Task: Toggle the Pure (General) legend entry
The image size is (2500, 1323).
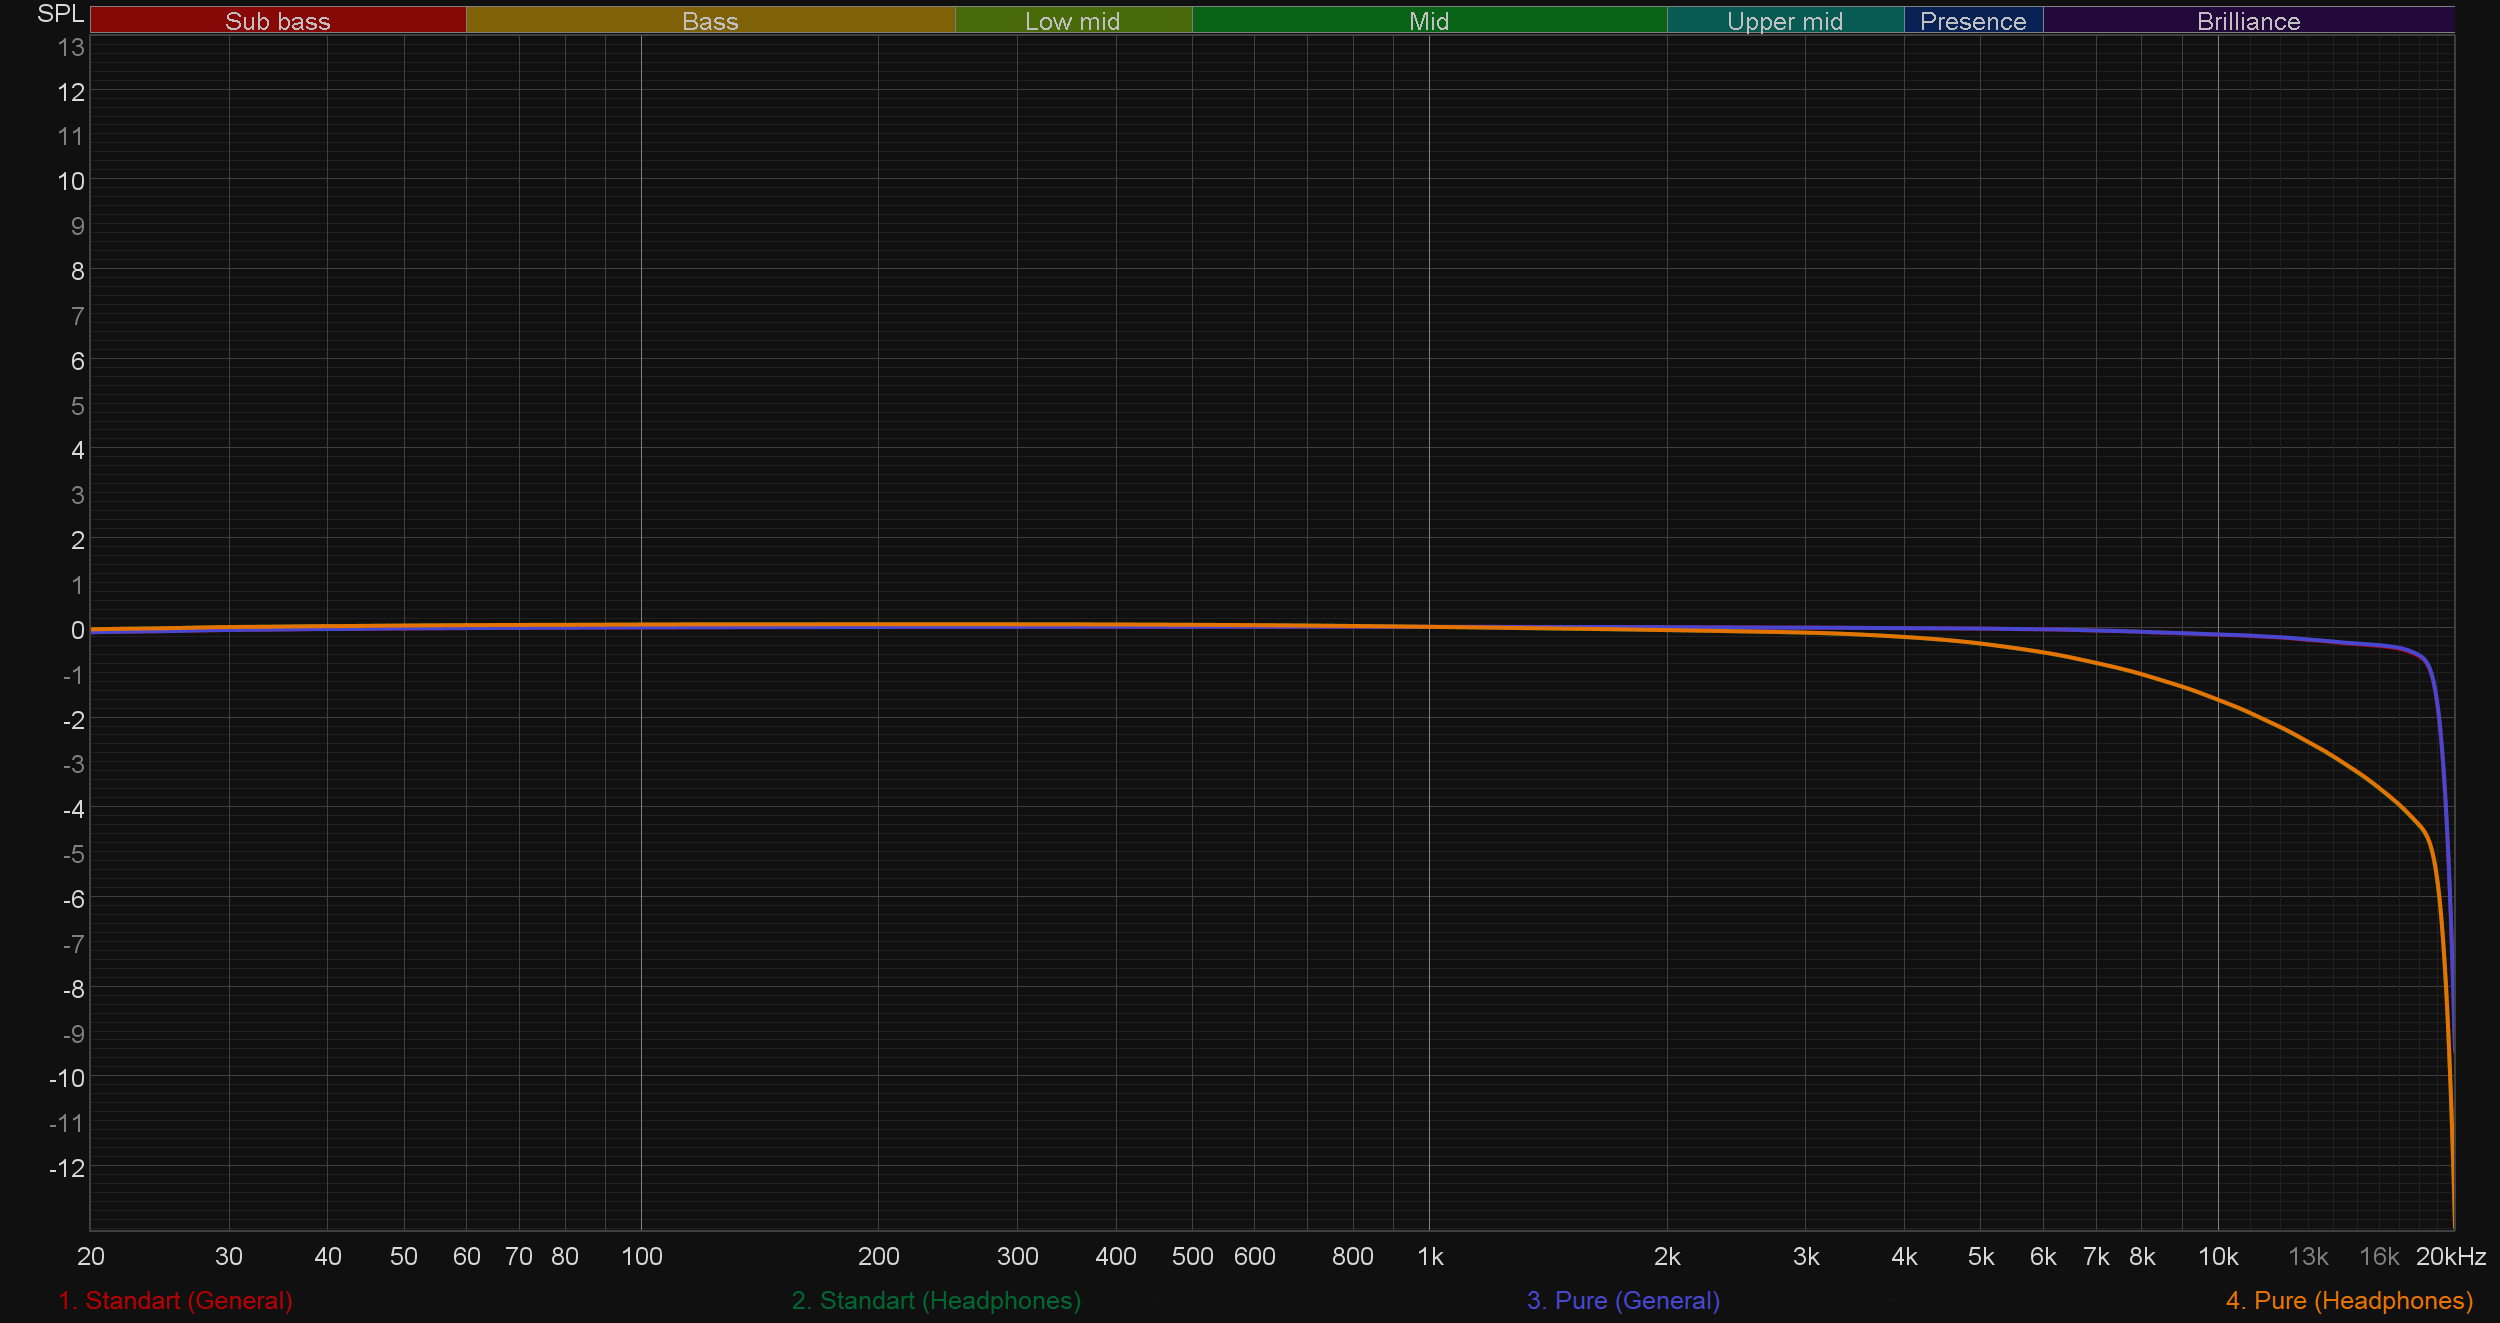Action: pos(1623,1300)
